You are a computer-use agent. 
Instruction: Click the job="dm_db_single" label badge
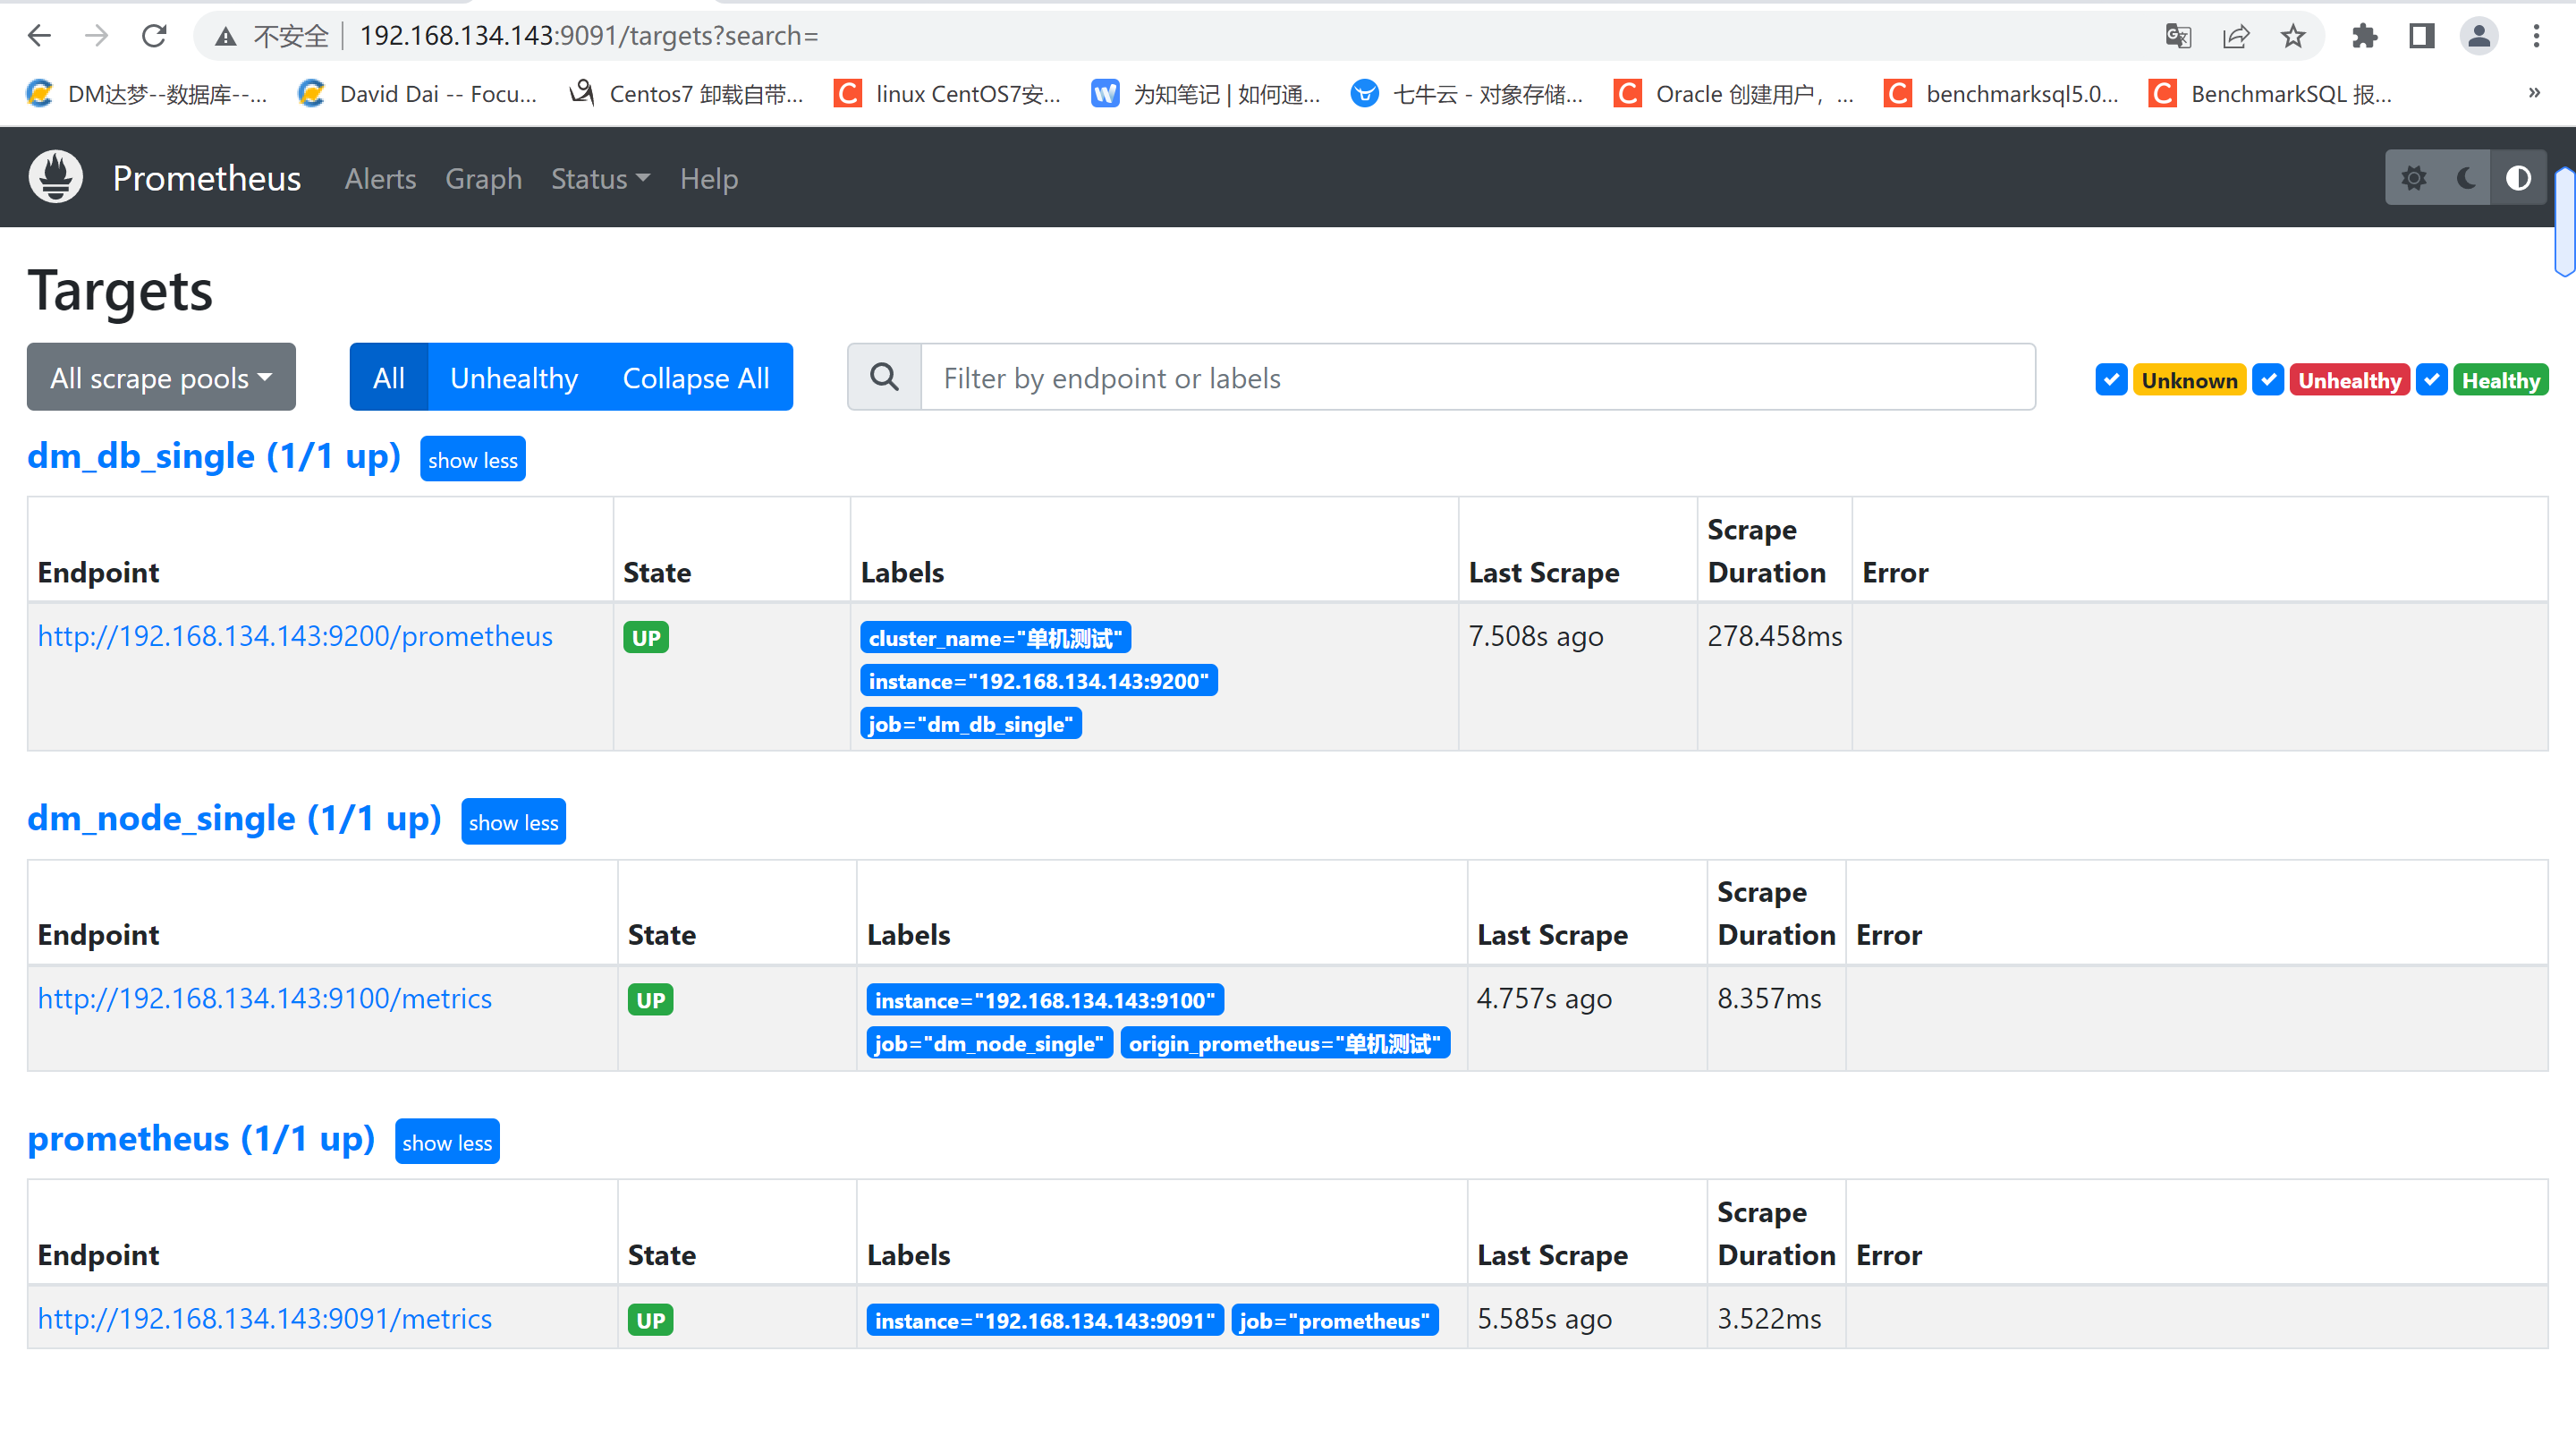tap(970, 723)
